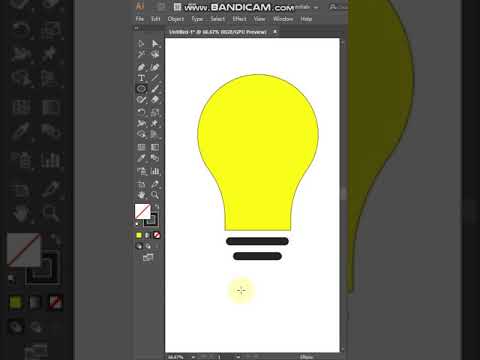Select the Eyedropper tool
Image resolution: width=480 pixels, height=360 pixels.
[141, 158]
